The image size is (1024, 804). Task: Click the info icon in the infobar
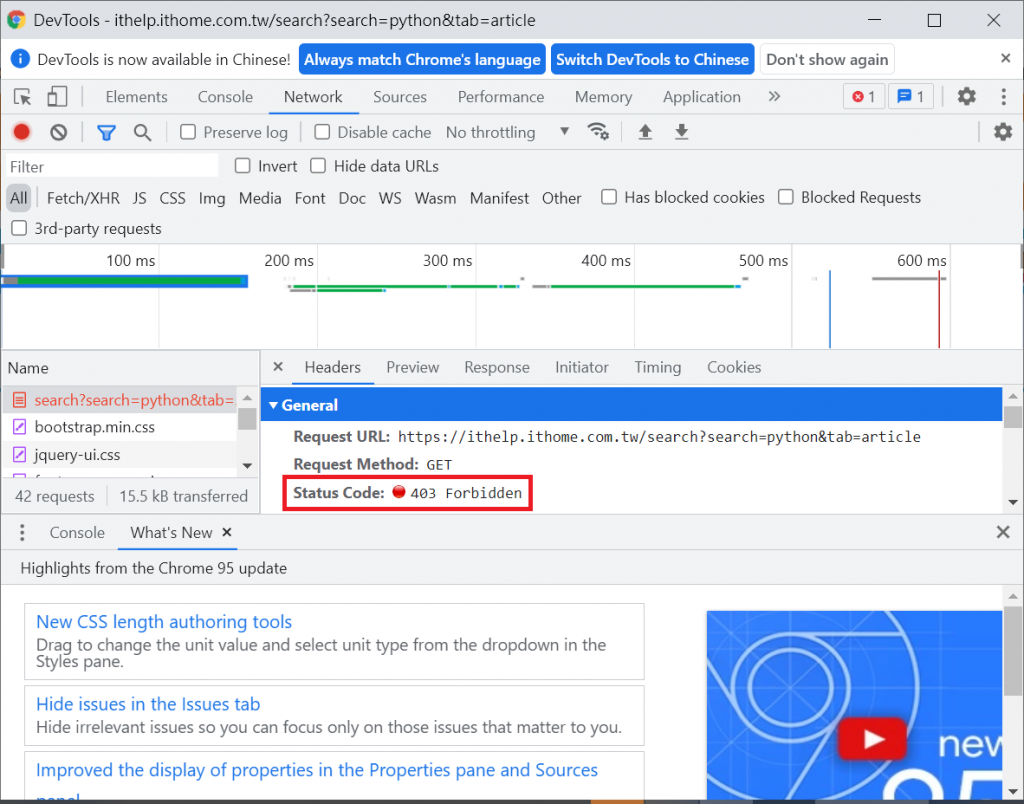click(x=20, y=59)
